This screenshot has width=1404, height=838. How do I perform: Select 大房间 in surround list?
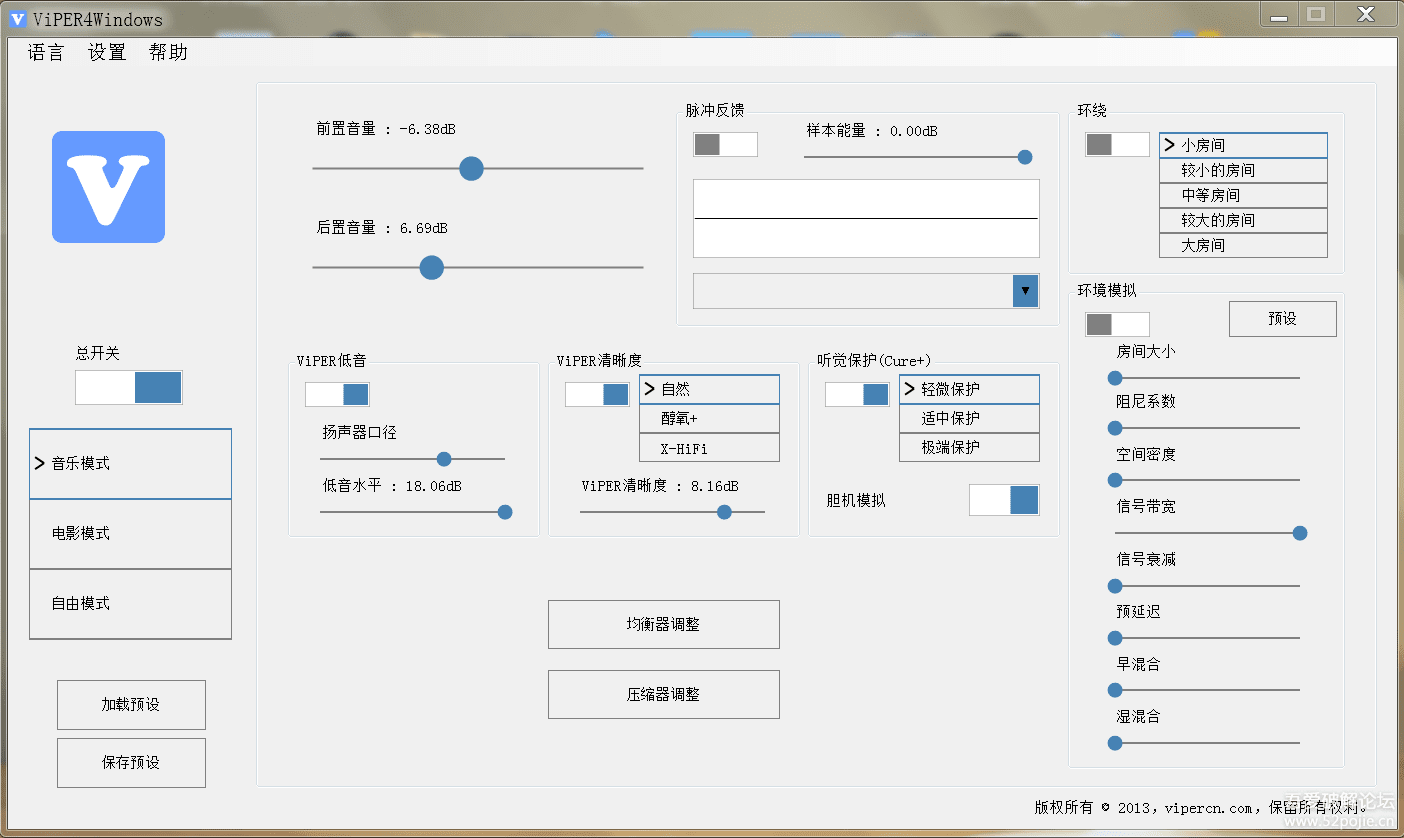[x=1243, y=245]
